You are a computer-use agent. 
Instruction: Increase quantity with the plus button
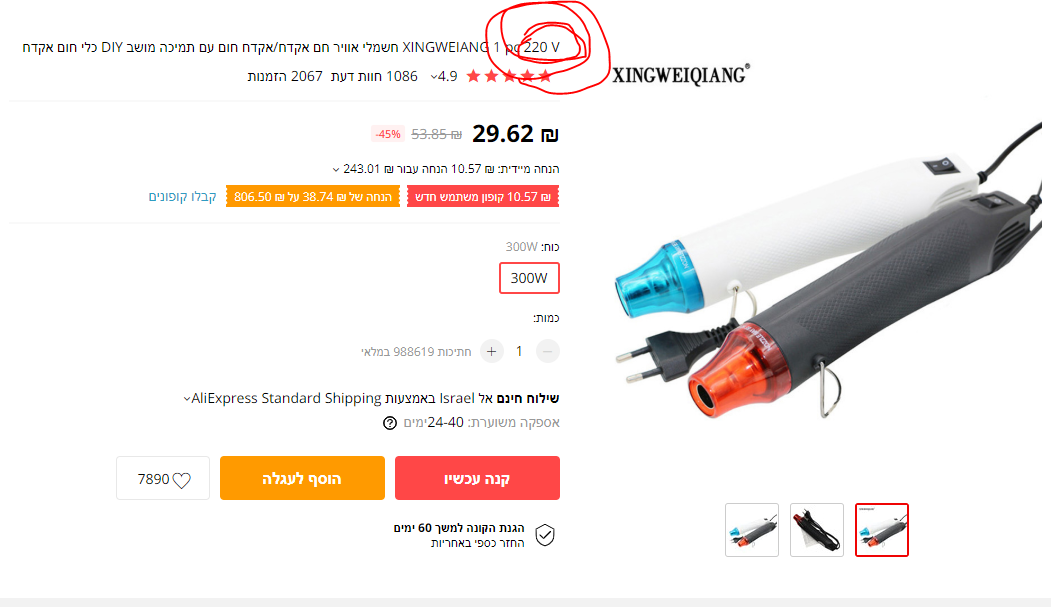pos(491,351)
